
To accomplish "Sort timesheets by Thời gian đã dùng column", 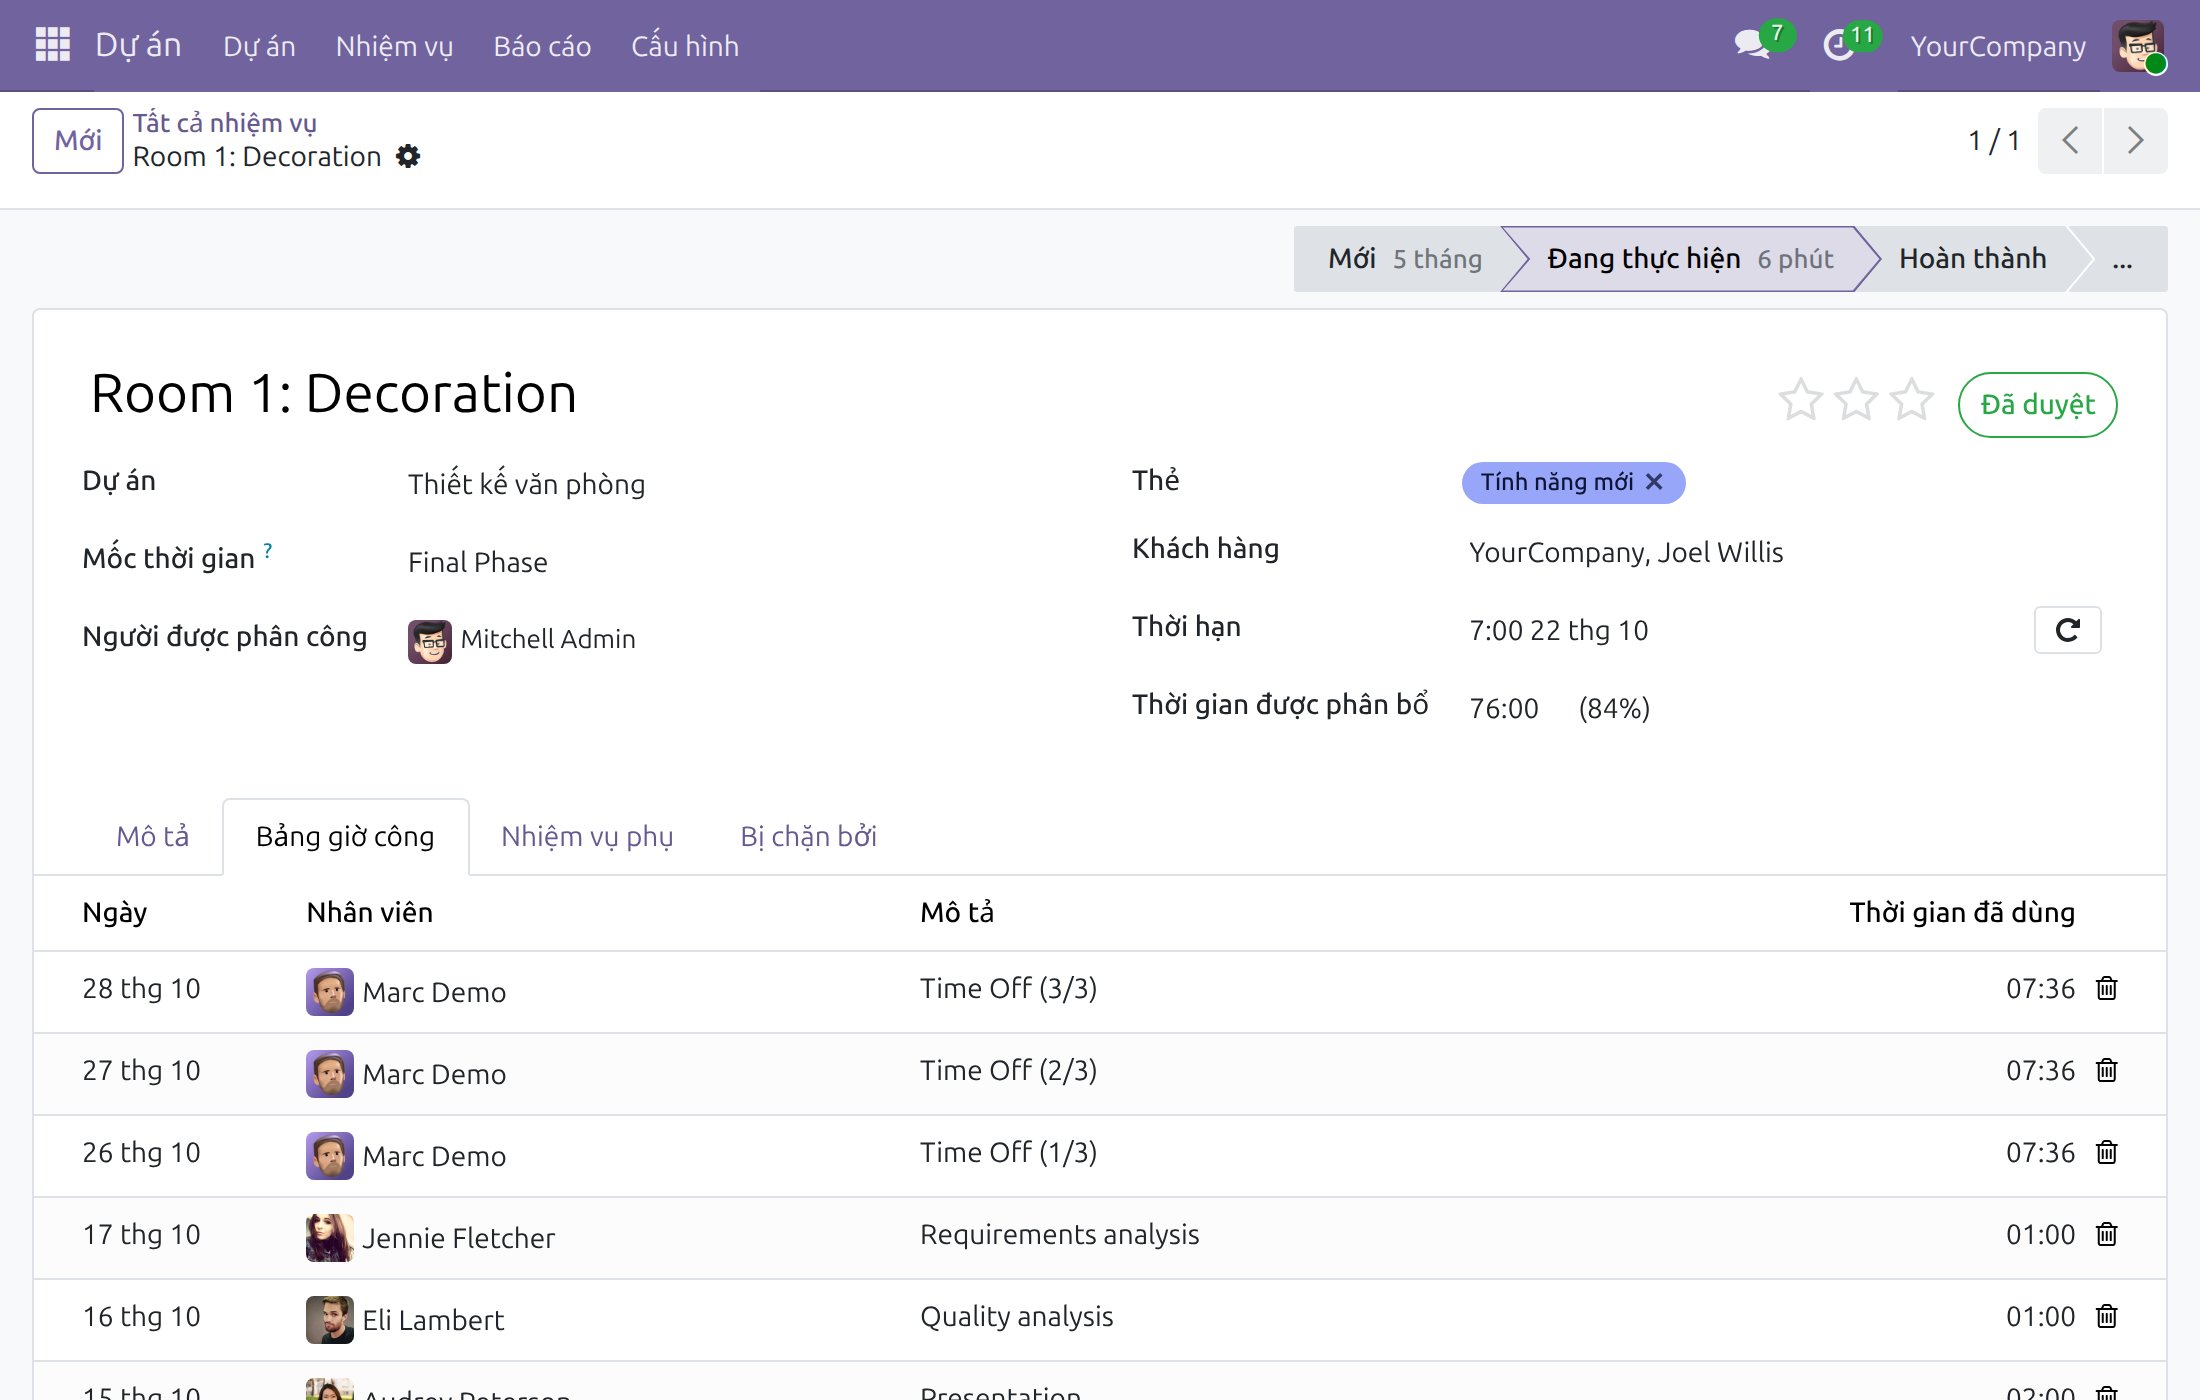I will [x=1961, y=912].
